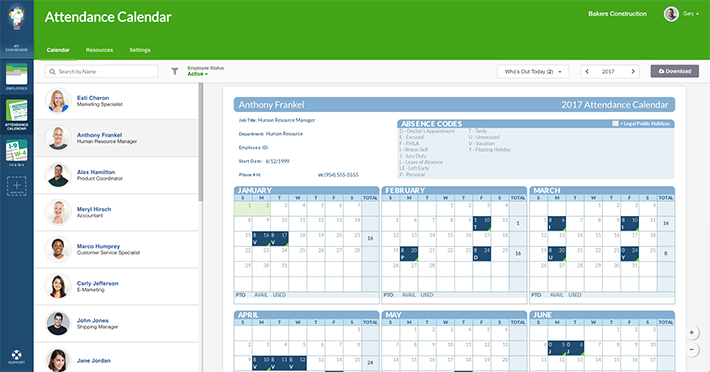Screen dimensions: 710x372
Task: Open the Gary user menu
Action: point(681,14)
